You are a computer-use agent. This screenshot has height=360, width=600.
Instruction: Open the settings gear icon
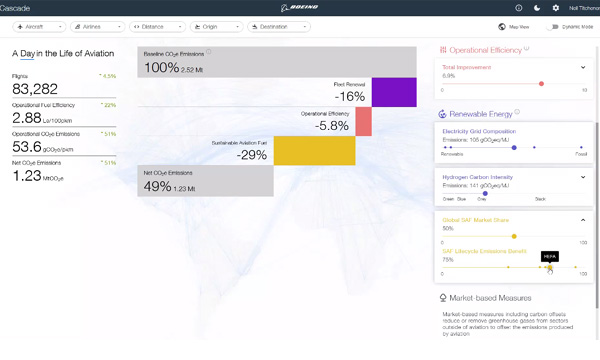pyautogui.click(x=556, y=8)
